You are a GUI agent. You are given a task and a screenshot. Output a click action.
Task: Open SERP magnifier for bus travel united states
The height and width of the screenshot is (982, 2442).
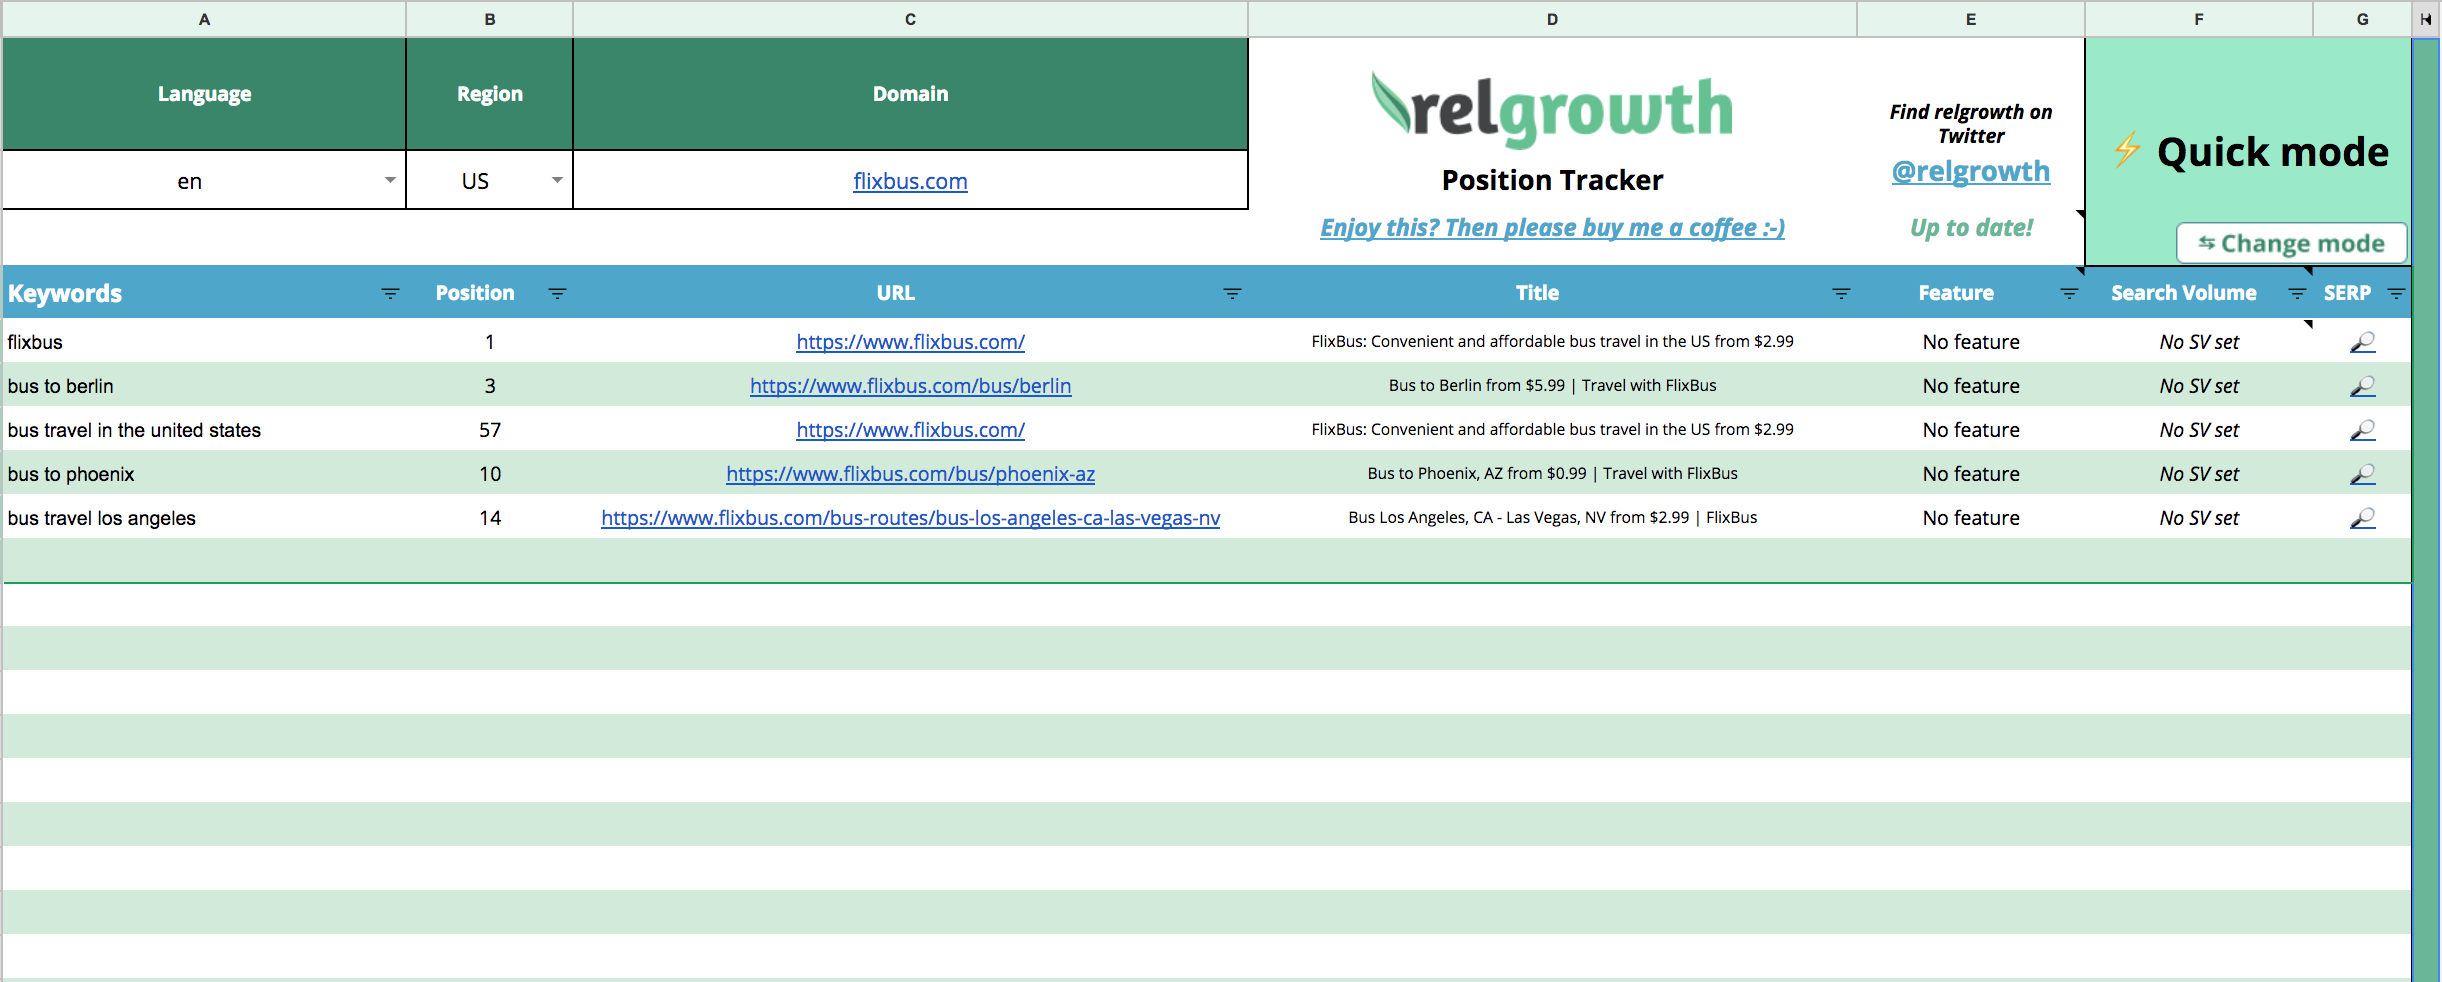click(2362, 430)
